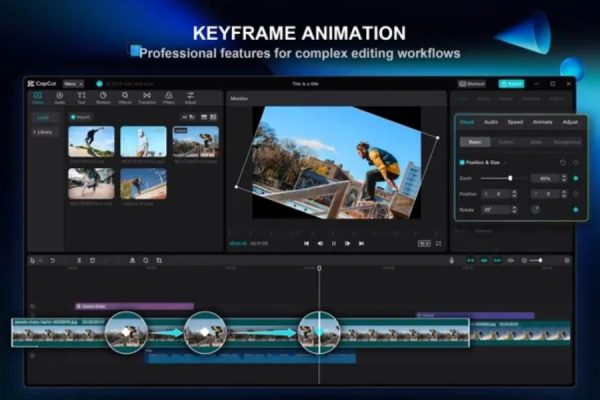The width and height of the screenshot is (600, 400).
Task: Open the Audio media tab icon
Action: pos(59,97)
